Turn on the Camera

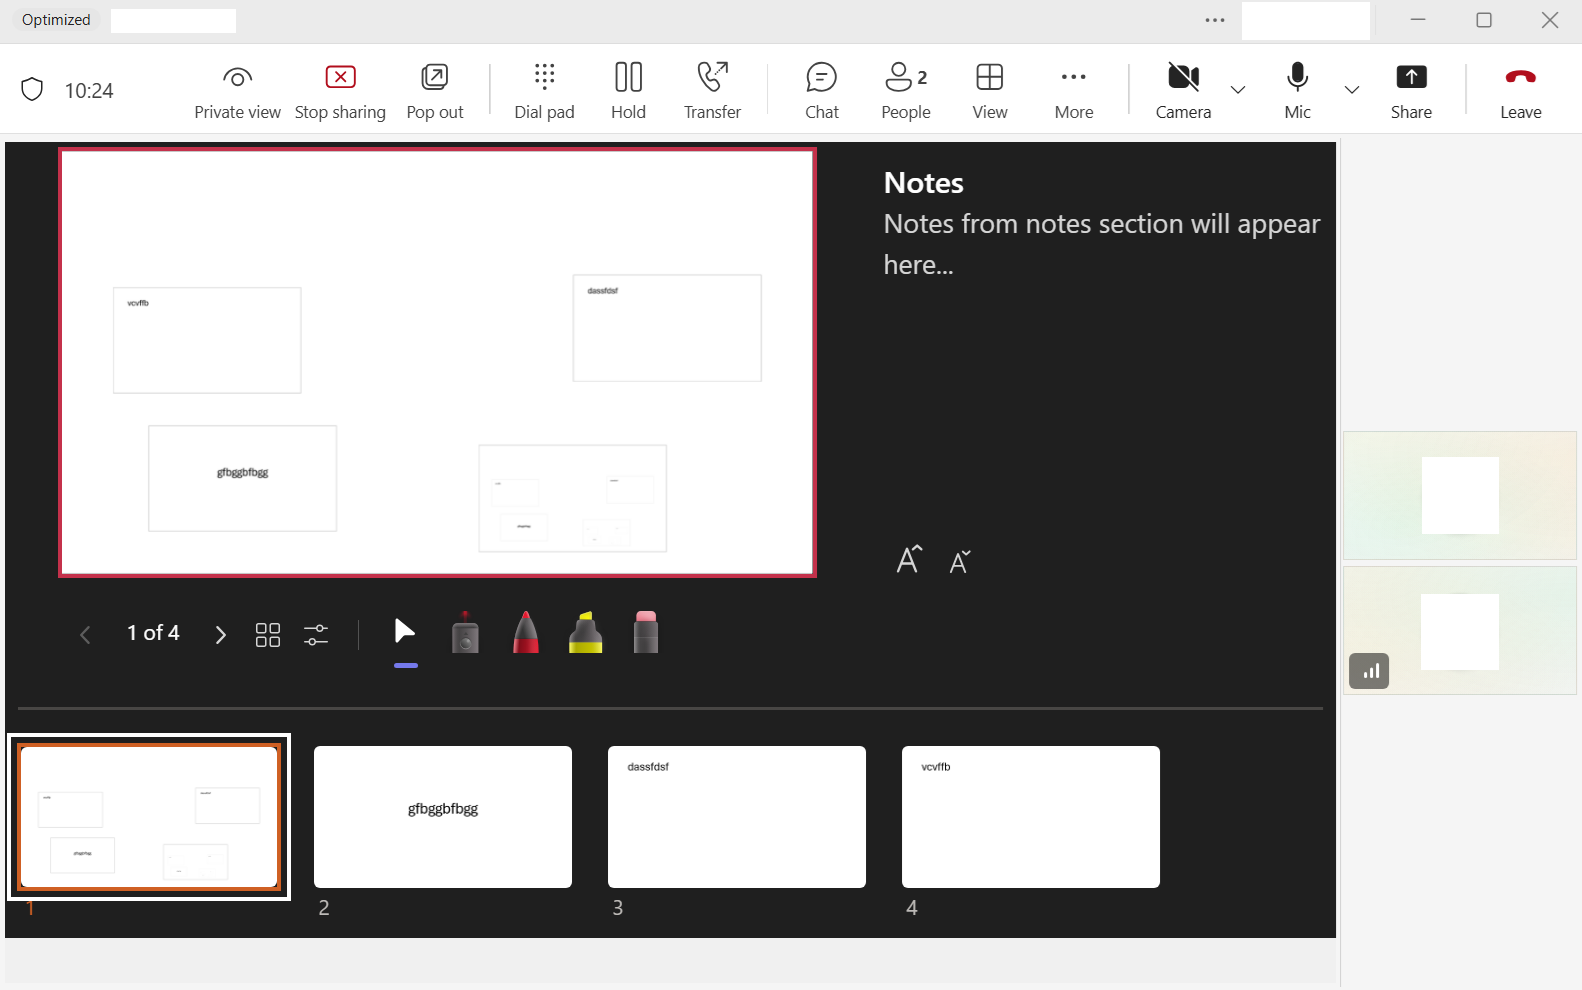(x=1183, y=91)
